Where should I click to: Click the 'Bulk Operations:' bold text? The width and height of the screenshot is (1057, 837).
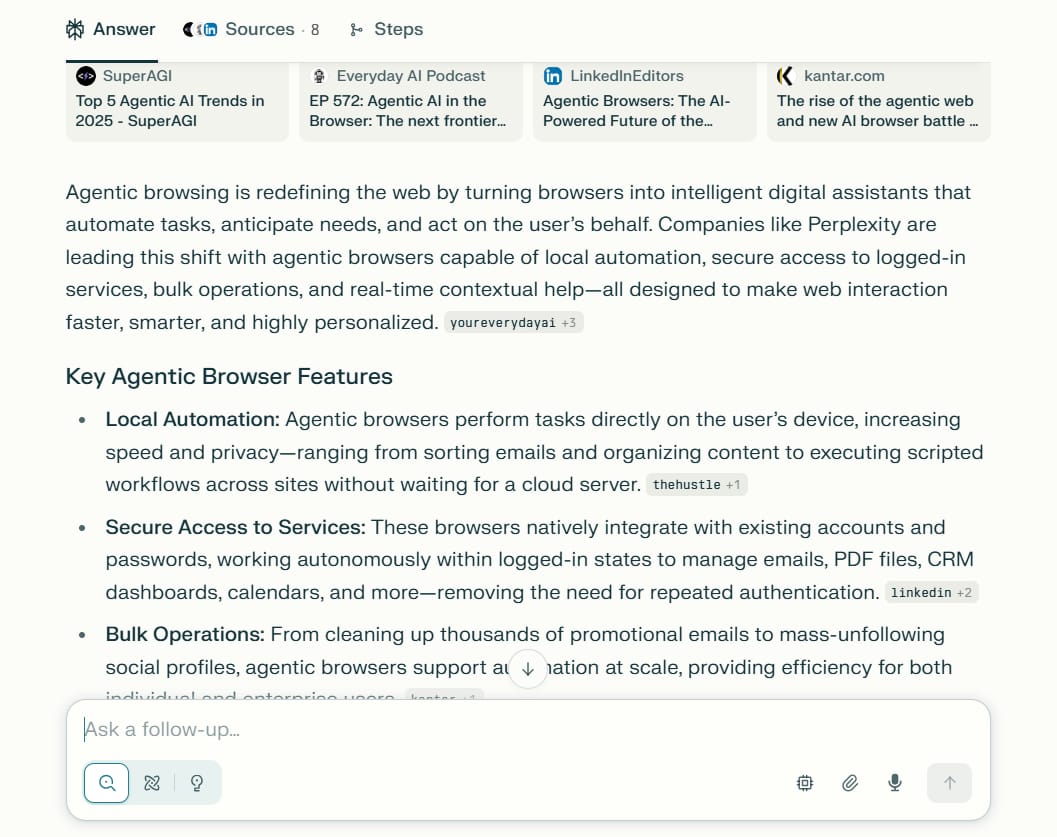coord(185,635)
